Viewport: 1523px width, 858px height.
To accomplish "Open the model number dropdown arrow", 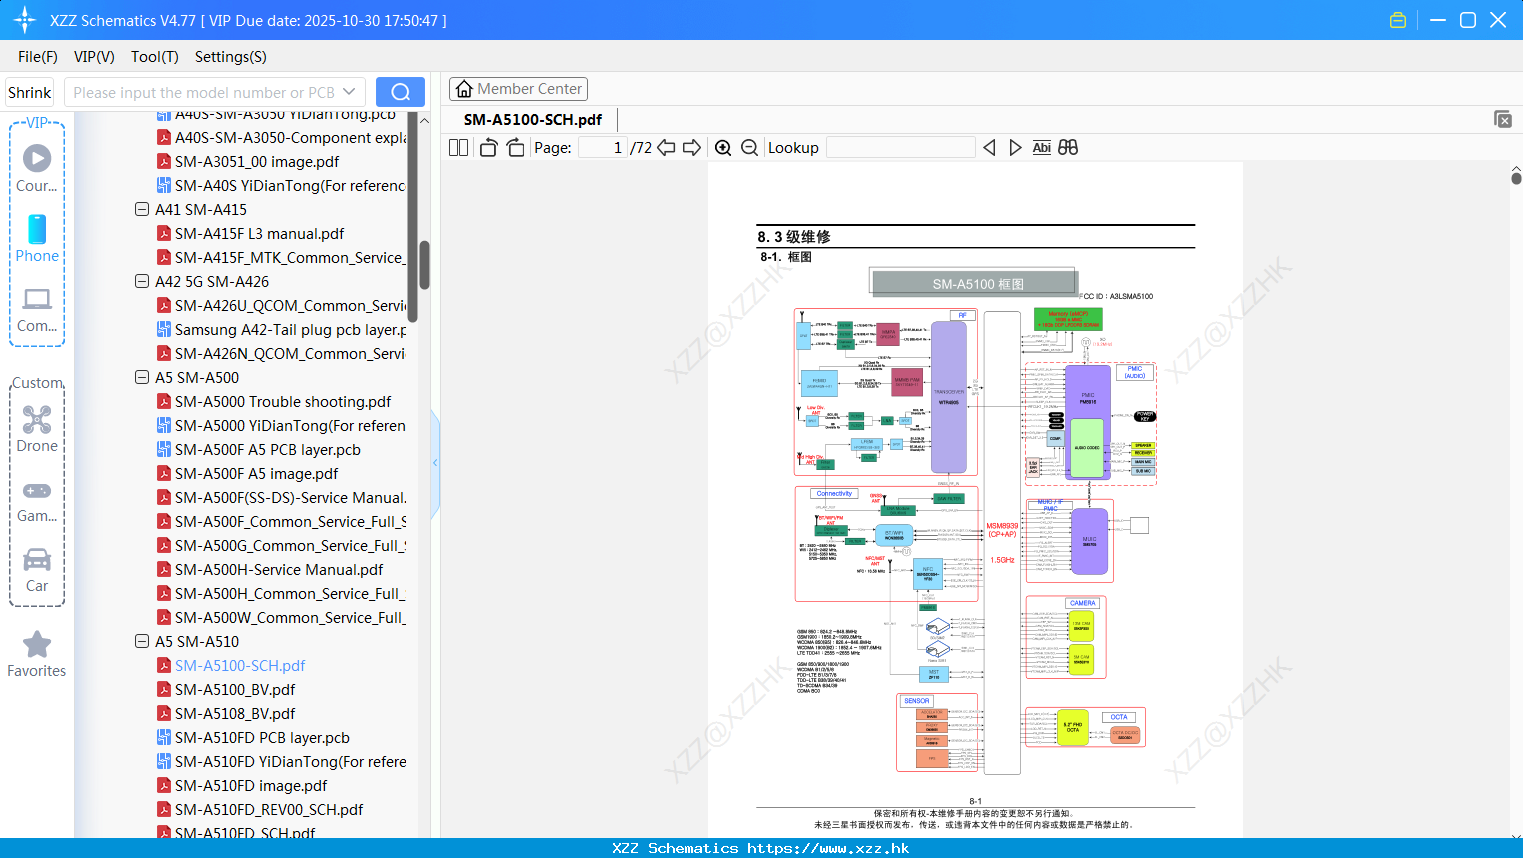I will point(349,92).
